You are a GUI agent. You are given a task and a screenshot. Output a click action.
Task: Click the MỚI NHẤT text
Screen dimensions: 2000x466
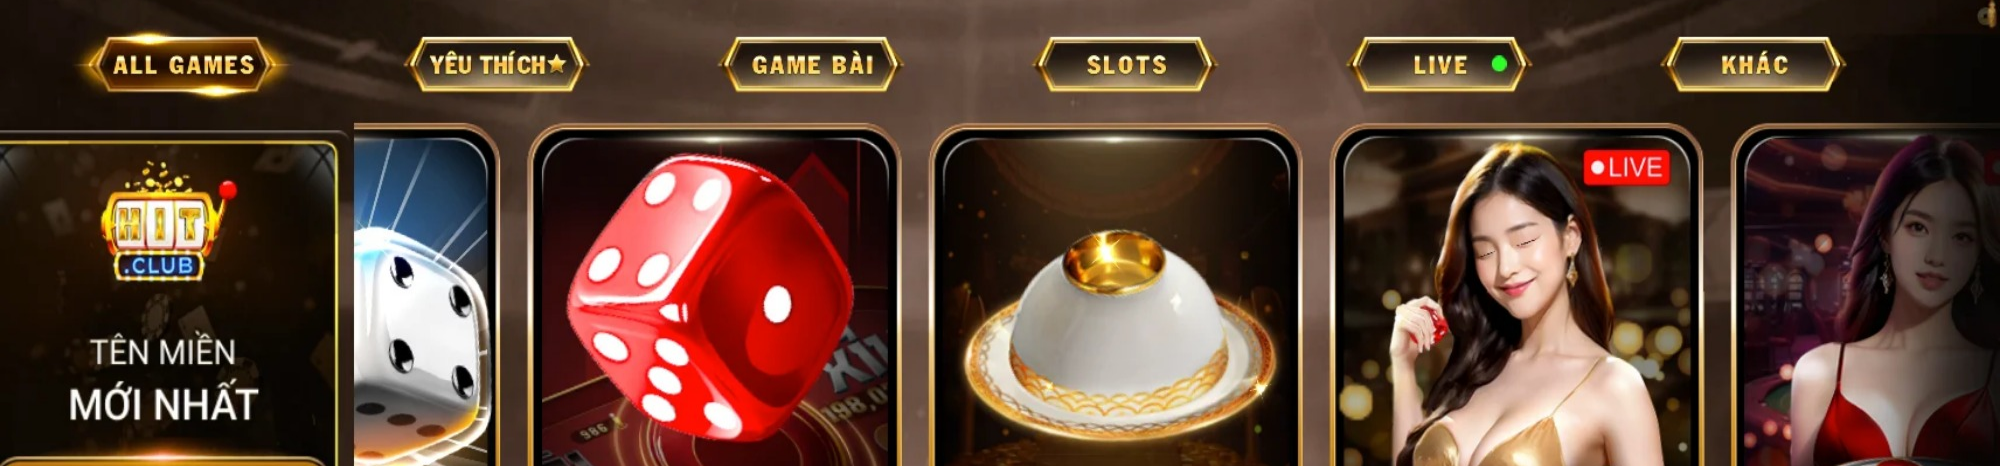[x=163, y=405]
